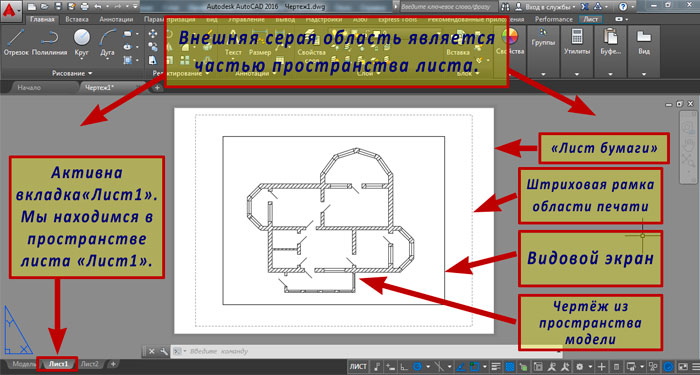Expand the Группы panel dropdown
Viewport: 700px width, 375px height.
pyautogui.click(x=543, y=74)
